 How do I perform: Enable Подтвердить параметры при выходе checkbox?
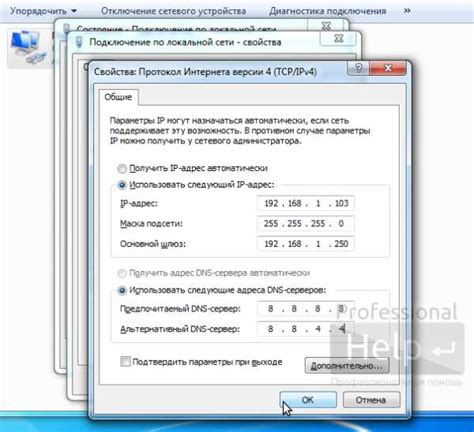pyautogui.click(x=125, y=362)
